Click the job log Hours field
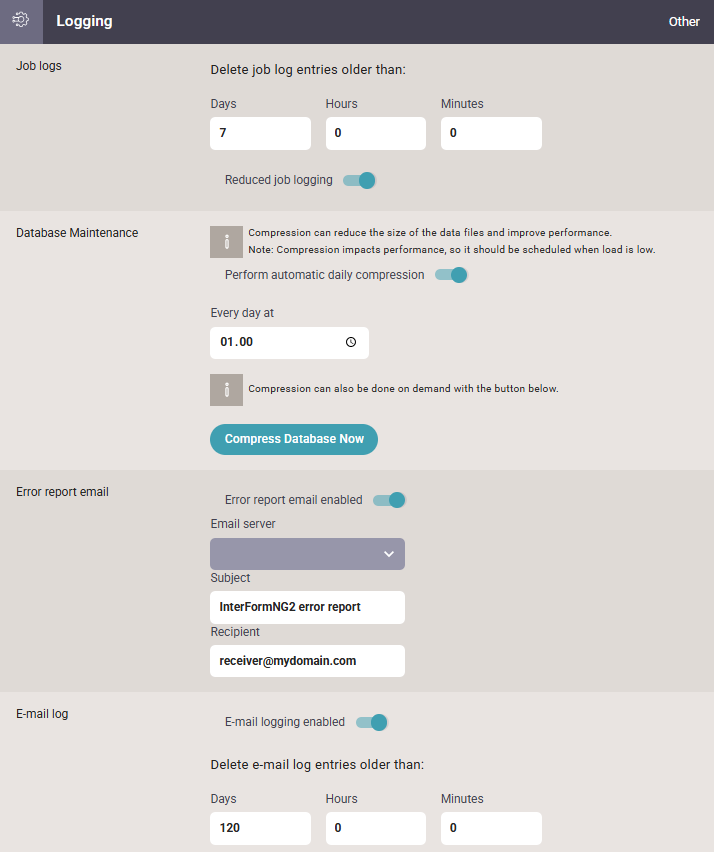This screenshot has width=714, height=852. pos(375,133)
